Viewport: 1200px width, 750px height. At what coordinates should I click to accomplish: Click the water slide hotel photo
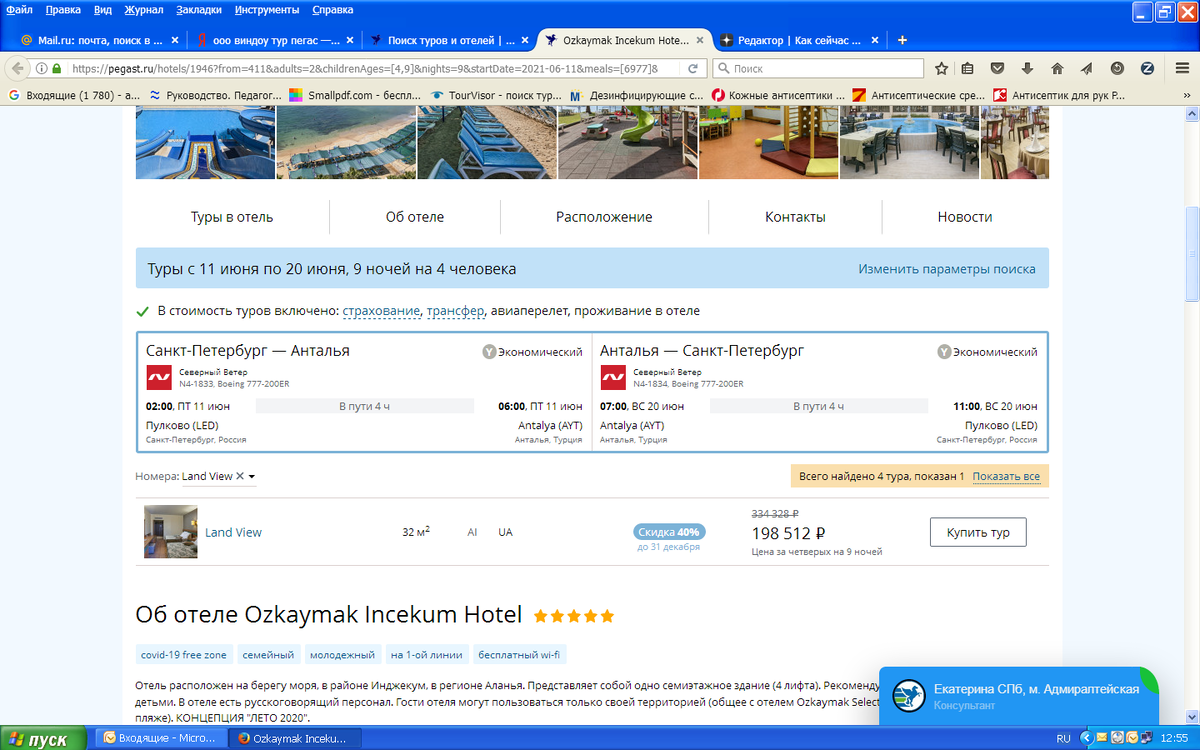205,143
